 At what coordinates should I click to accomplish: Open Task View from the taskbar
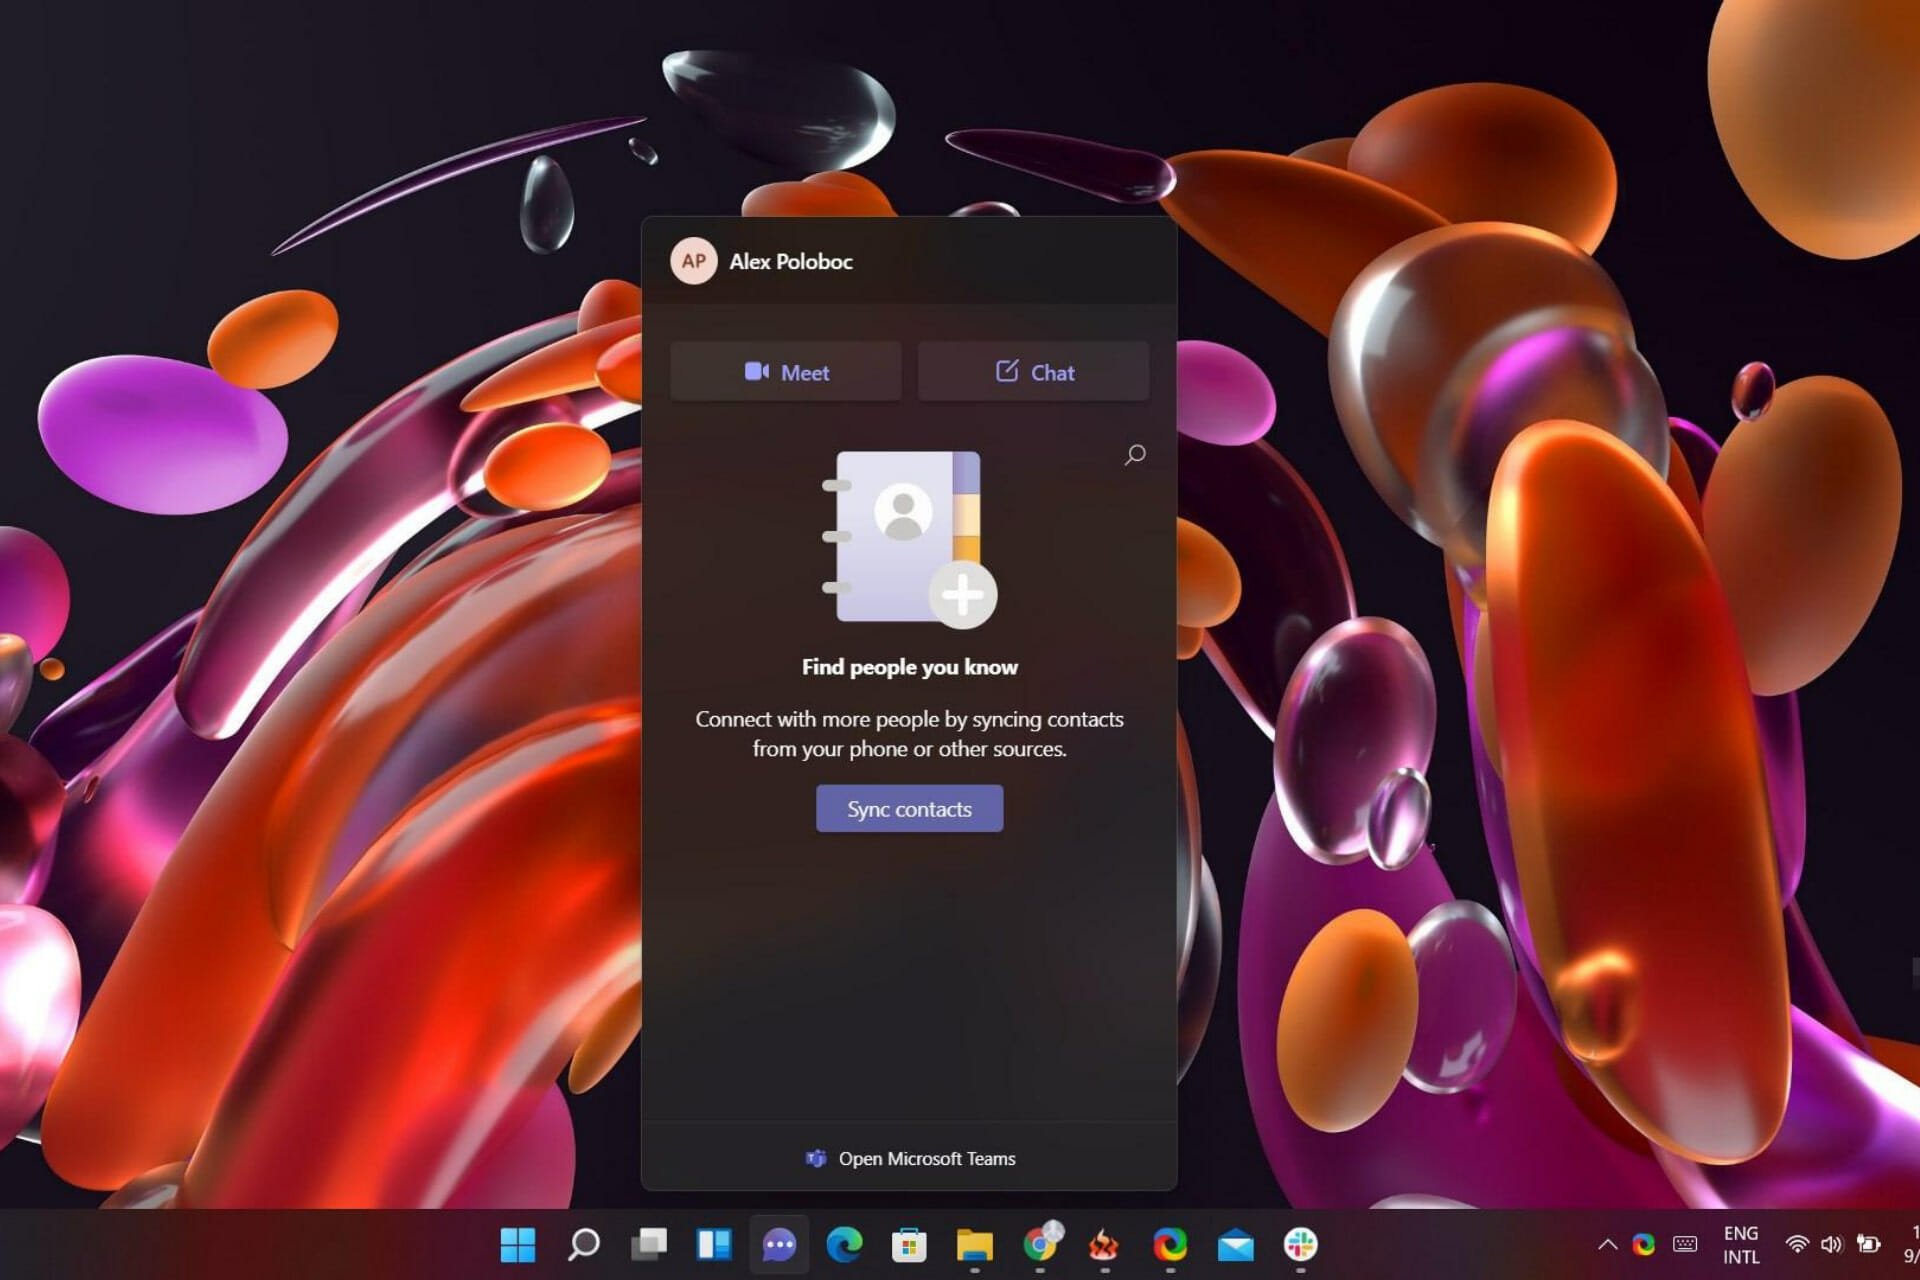click(649, 1245)
